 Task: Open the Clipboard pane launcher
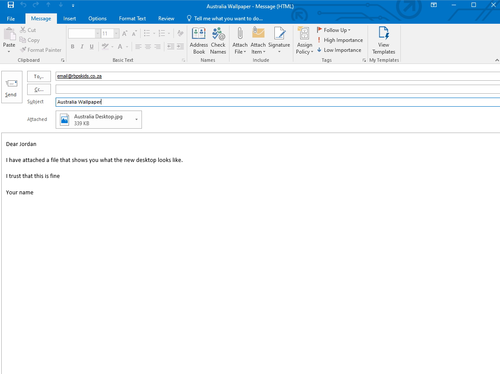[62, 60]
